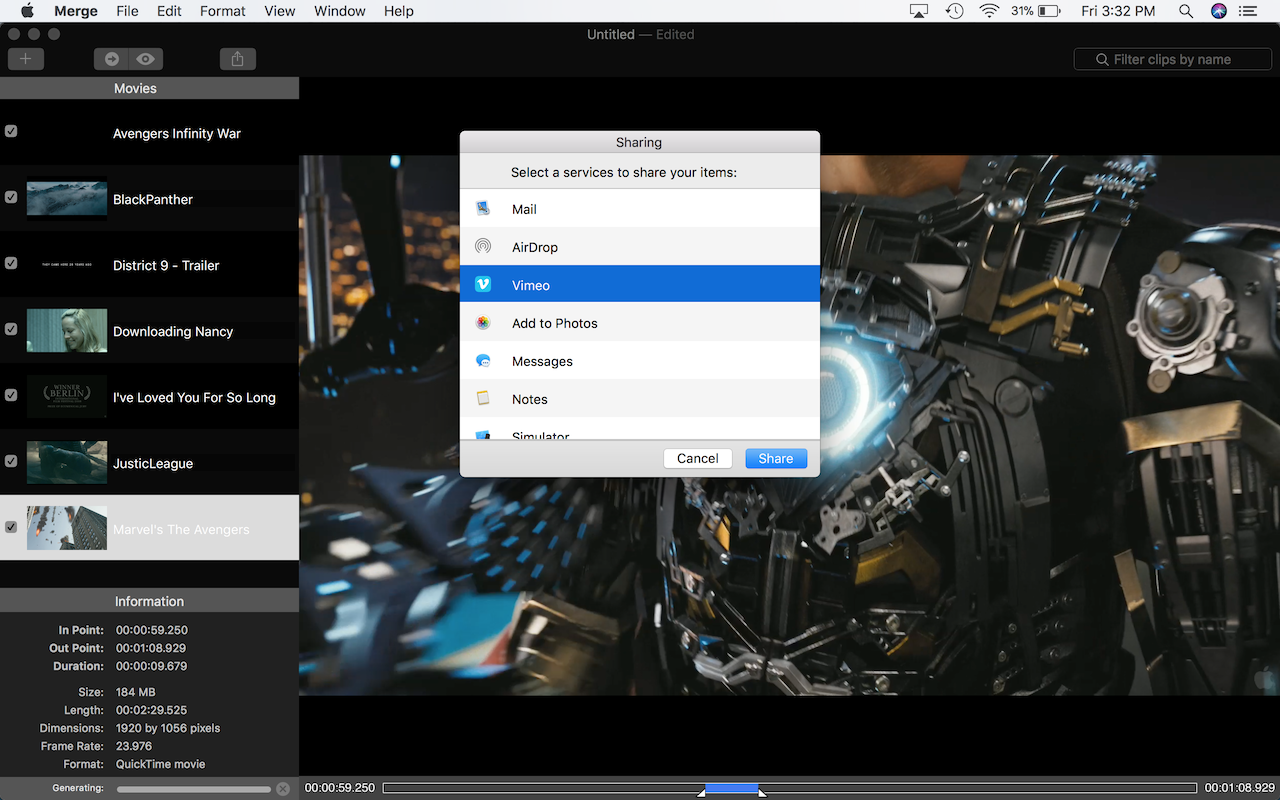Select I've Loved You For So Long thumbnail

pos(67,396)
